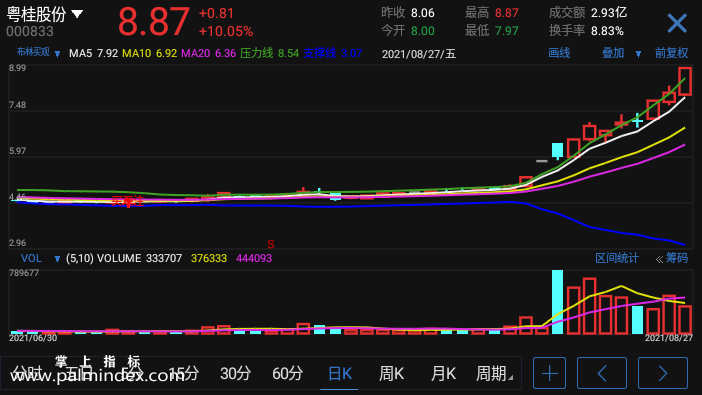Click the tallest cyan volume bar
This screenshot has height=395, width=702.
point(557,302)
